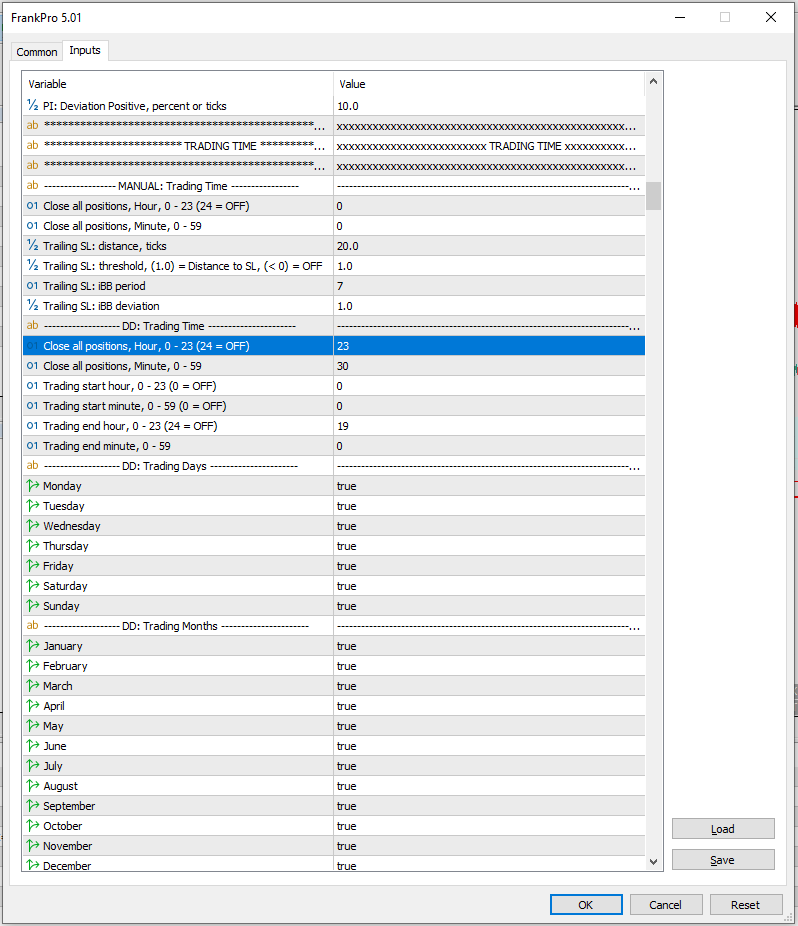Screen dimensions: 798x926
Task: Click the double-type icon of PI: Deviation Positive
Action: pos(32,106)
